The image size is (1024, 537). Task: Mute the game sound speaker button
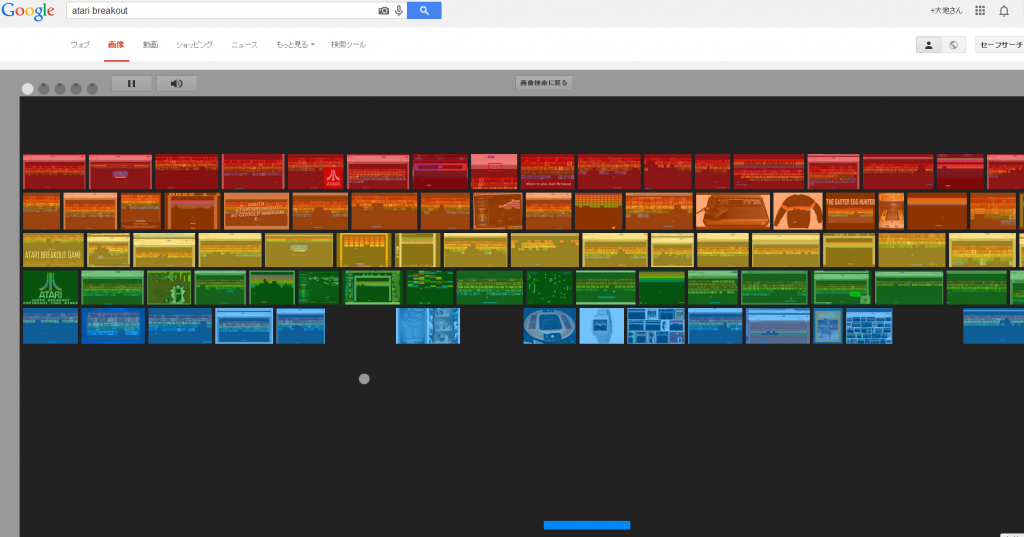176,84
